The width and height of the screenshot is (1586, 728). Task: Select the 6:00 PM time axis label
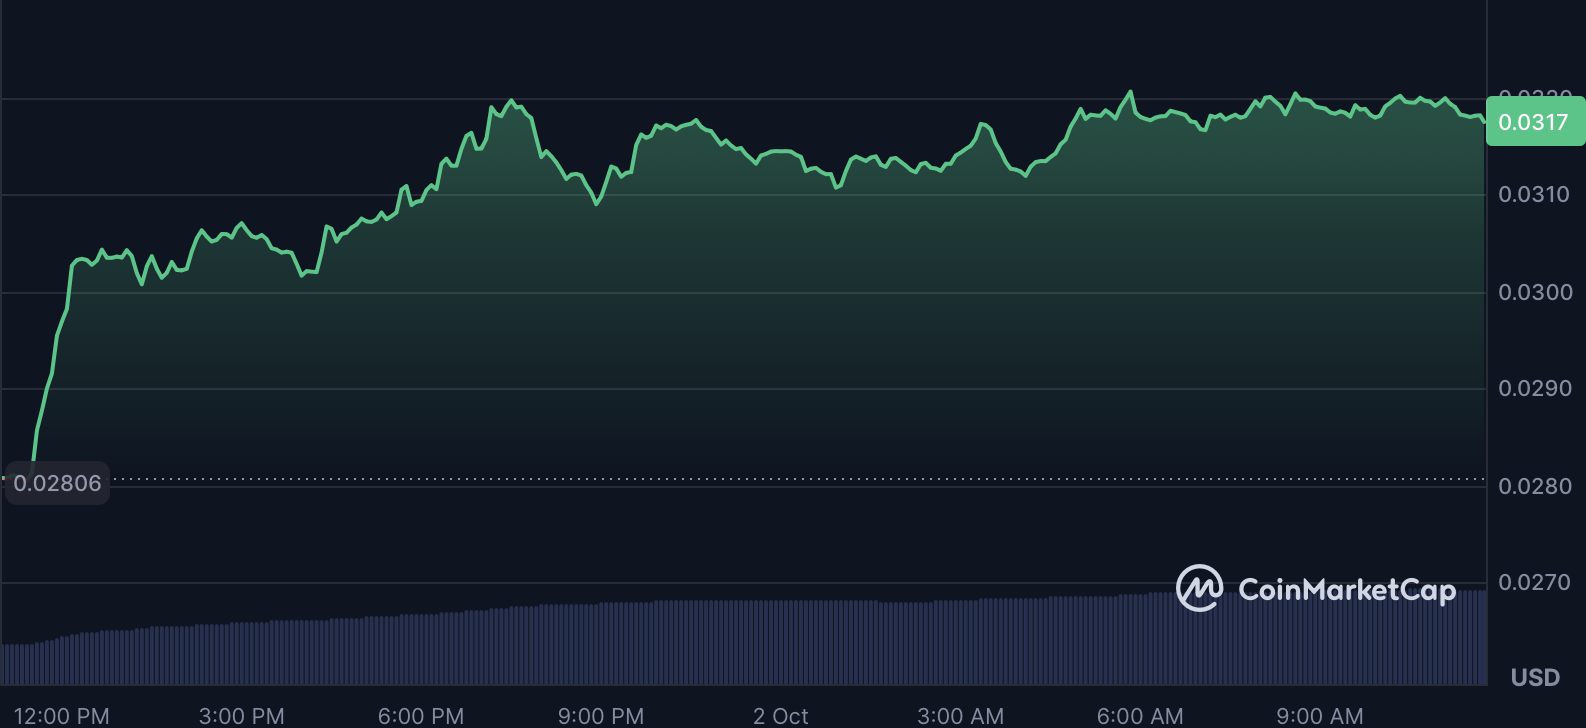tap(421, 716)
